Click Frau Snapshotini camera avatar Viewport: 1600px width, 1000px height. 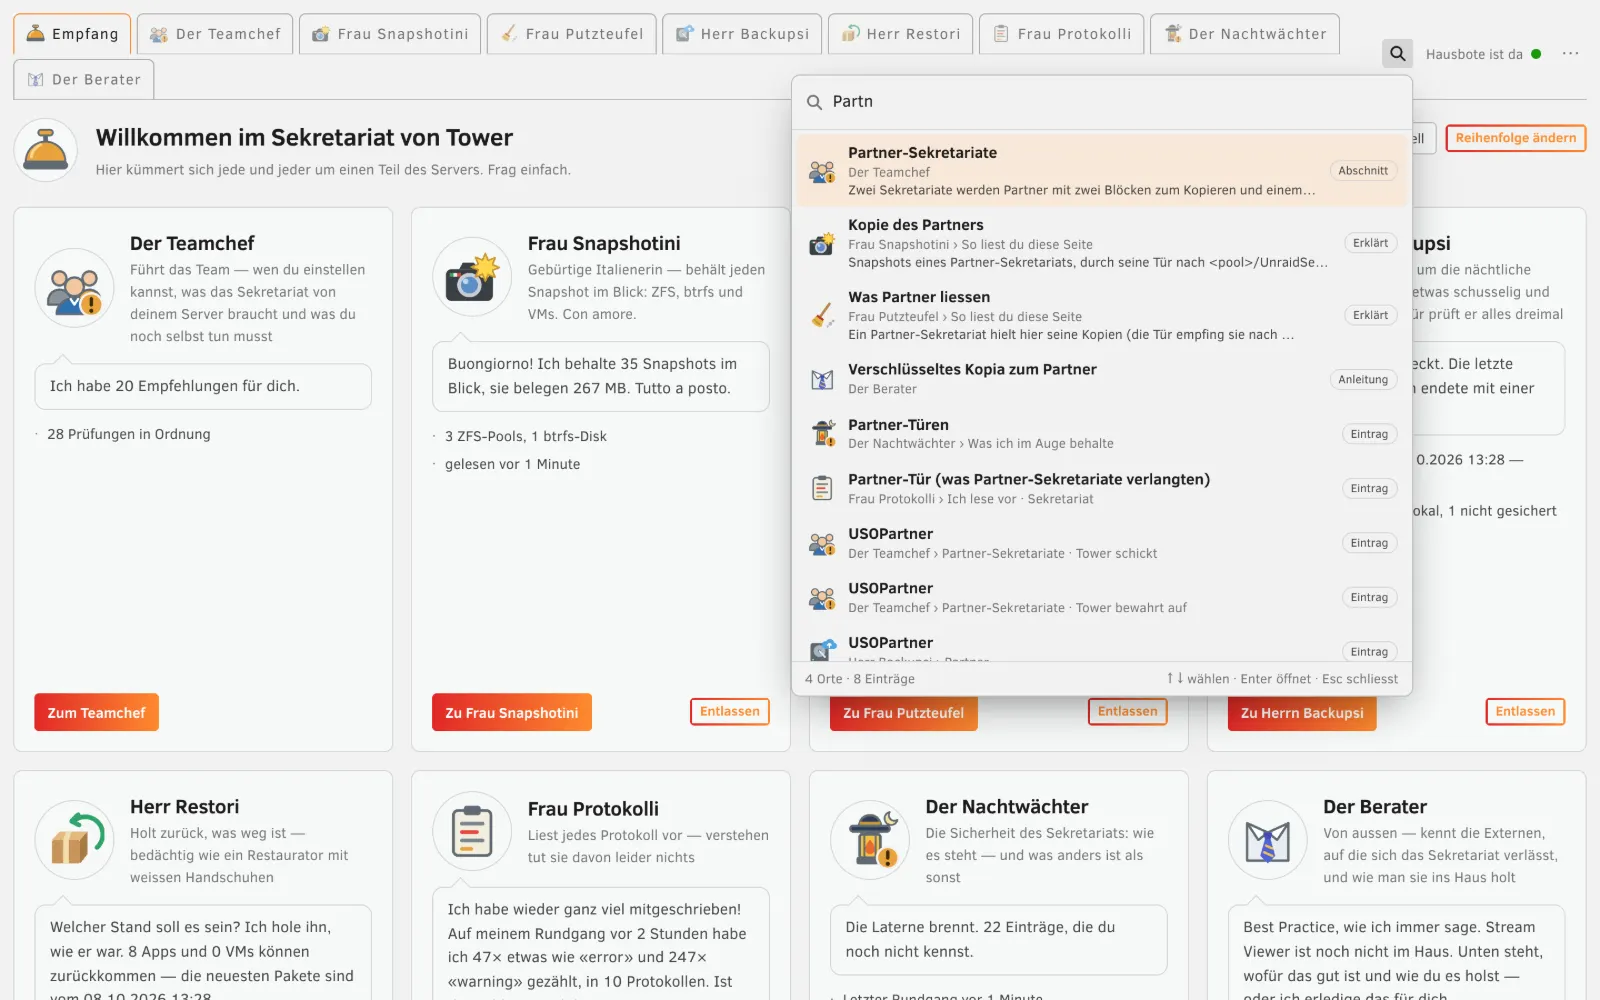472,278
